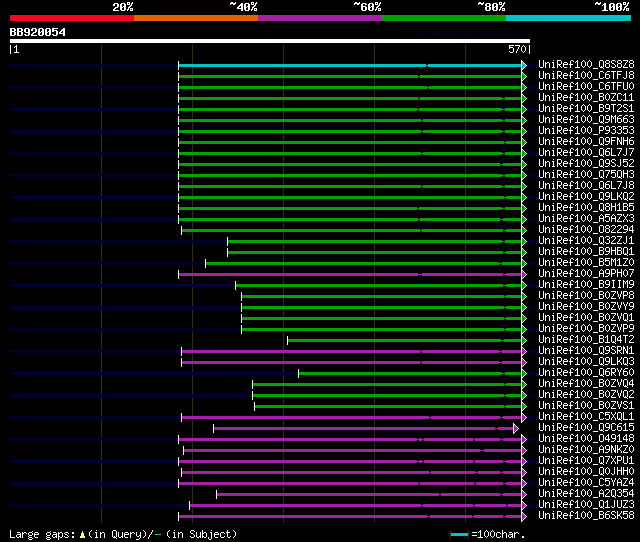Select the UniRef100_B0ZVQ1 label
The image size is (640, 542).
586,318
